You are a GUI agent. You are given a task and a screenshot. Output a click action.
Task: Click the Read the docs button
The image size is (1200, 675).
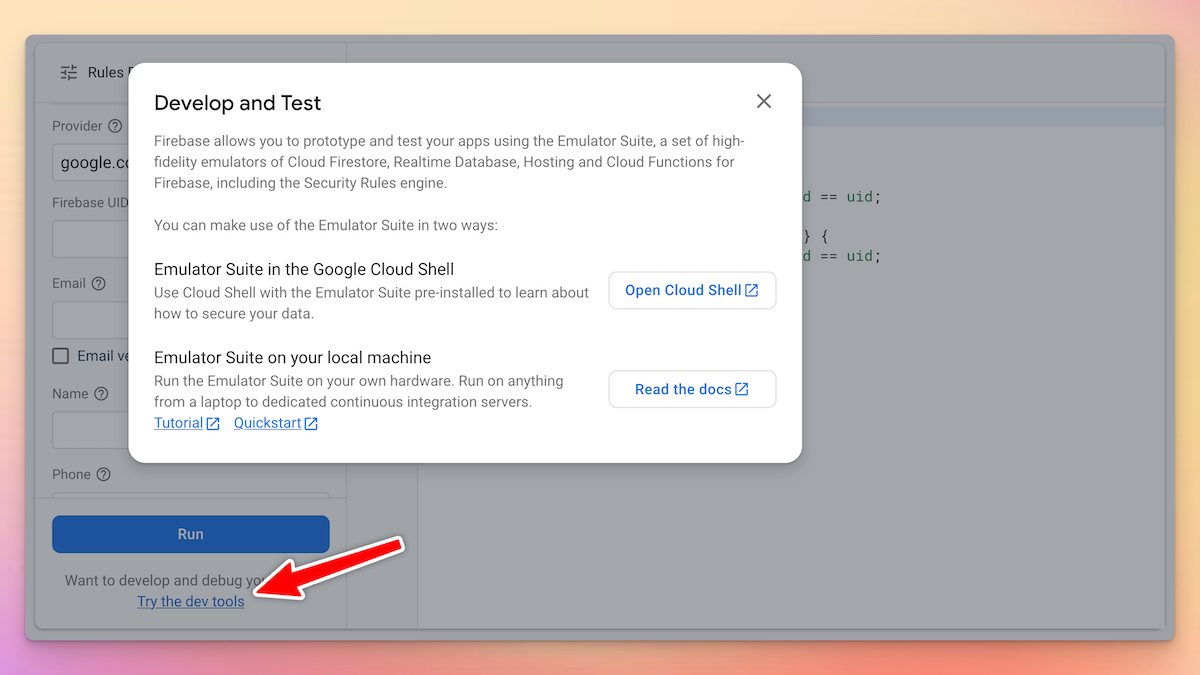click(692, 389)
